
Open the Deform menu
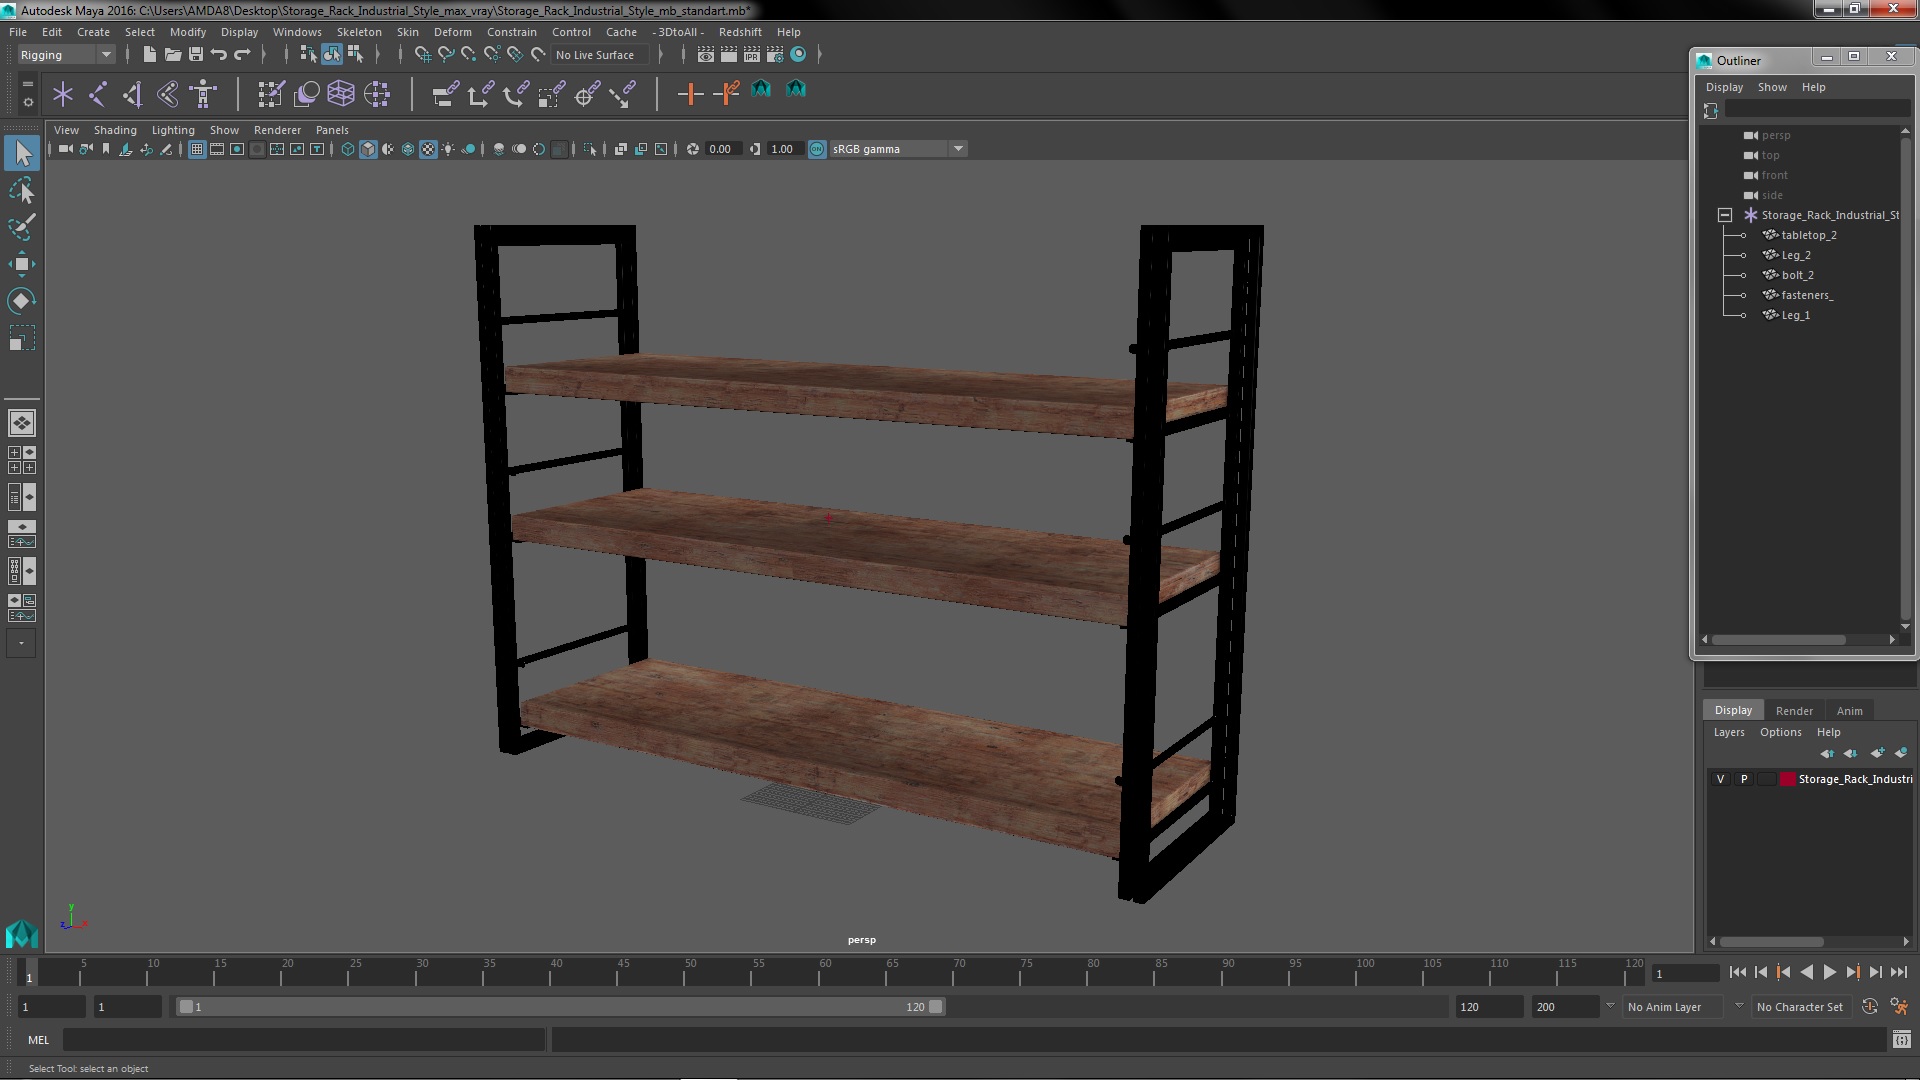(x=452, y=32)
